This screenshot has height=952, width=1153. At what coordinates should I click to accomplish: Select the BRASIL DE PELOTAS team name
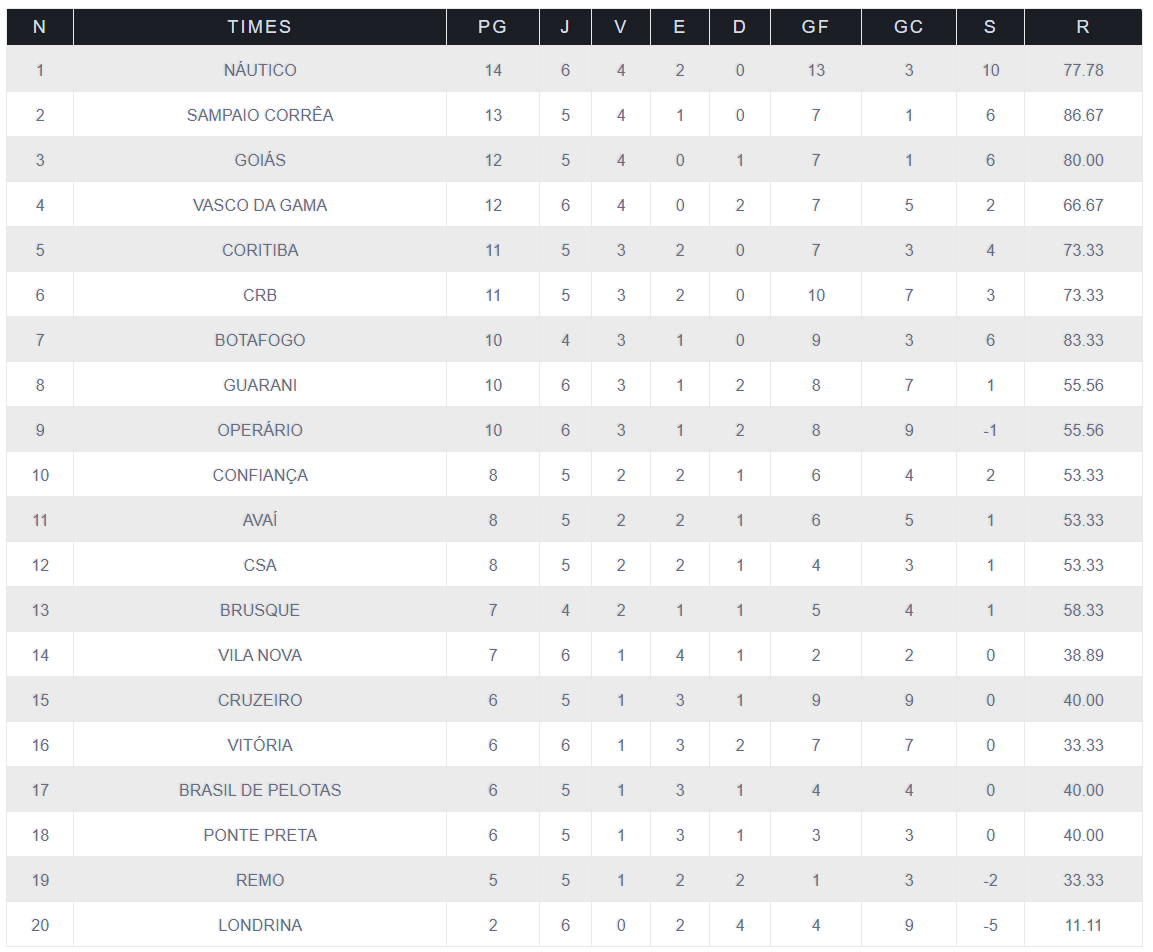click(x=260, y=790)
